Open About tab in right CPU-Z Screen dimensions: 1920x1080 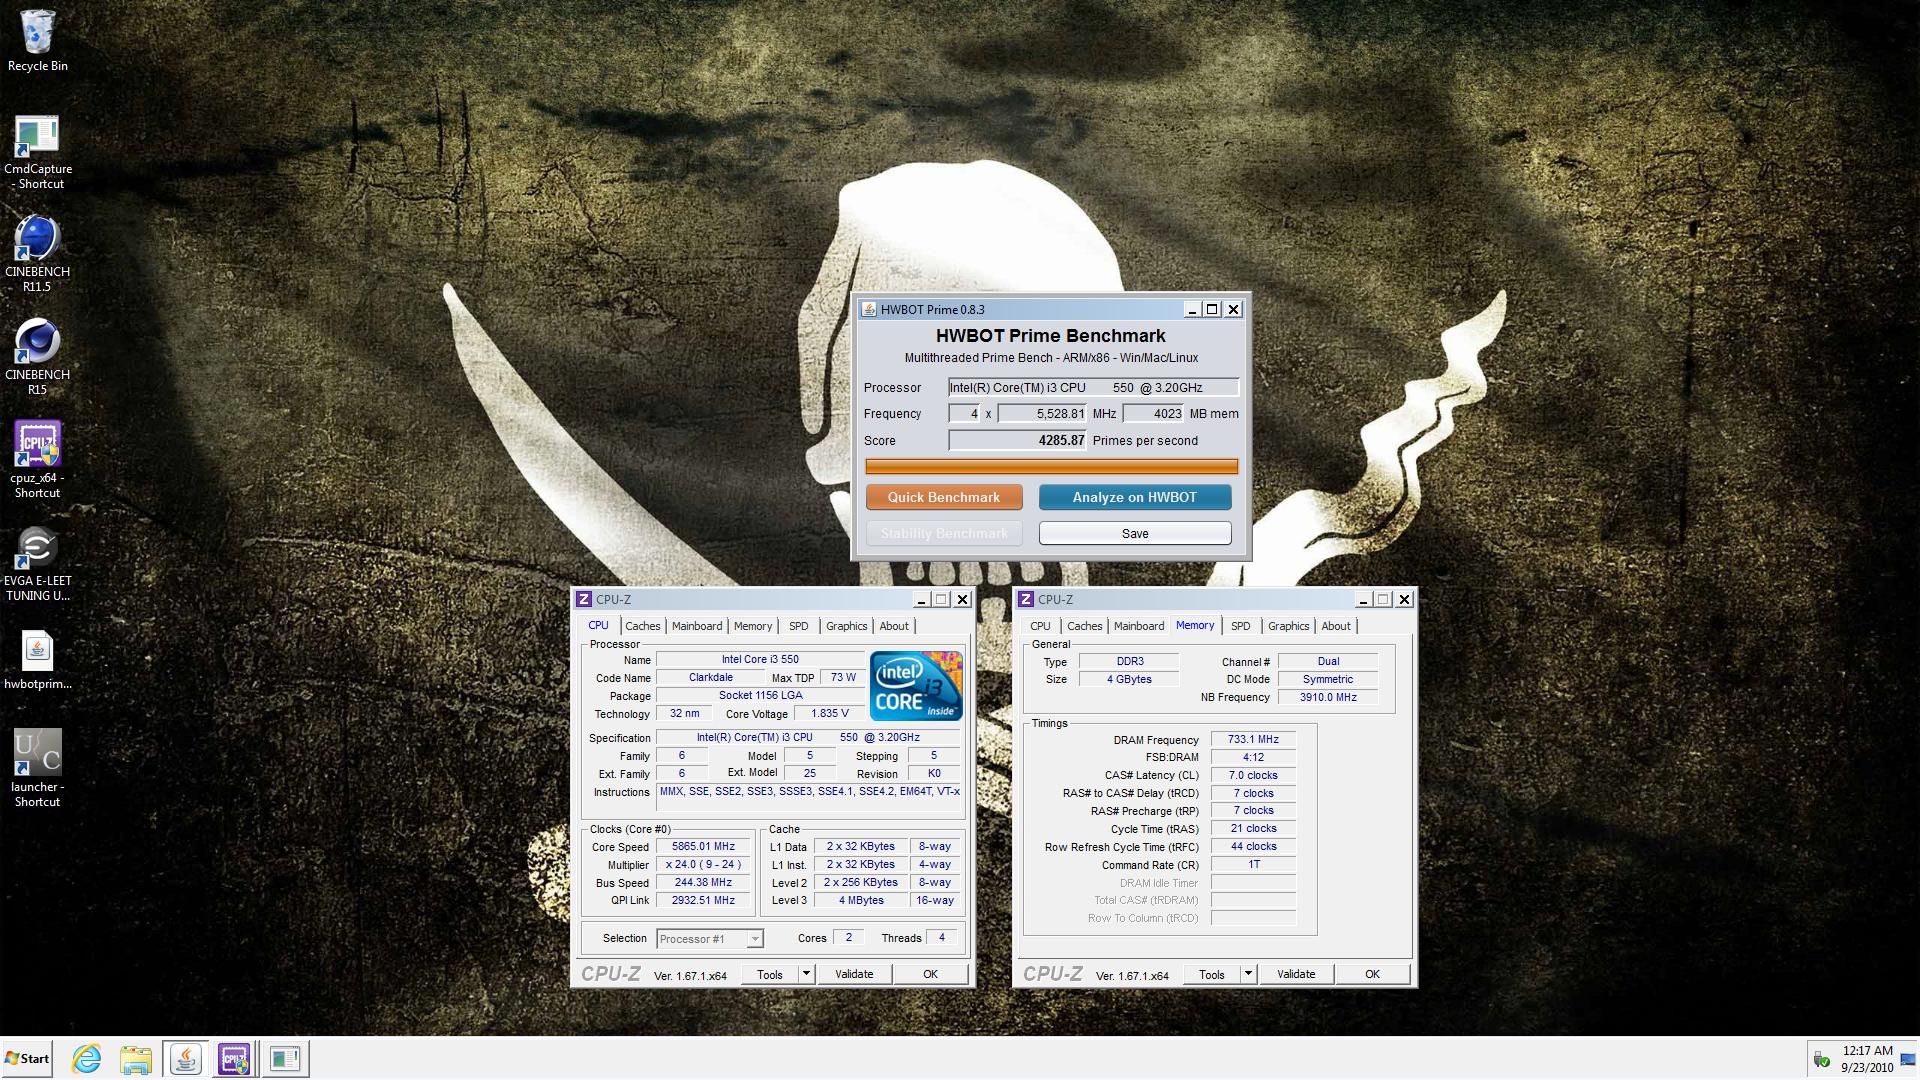[x=1336, y=626]
